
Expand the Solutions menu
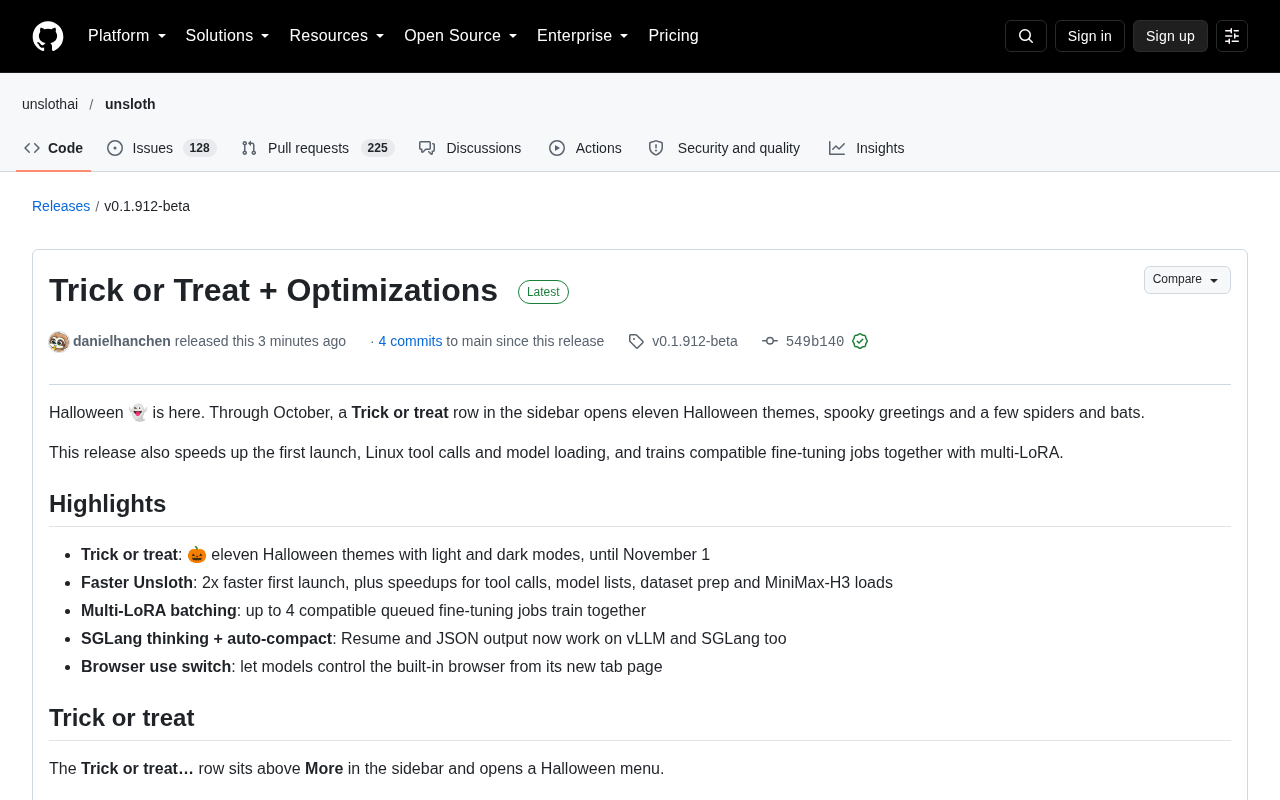click(x=227, y=36)
